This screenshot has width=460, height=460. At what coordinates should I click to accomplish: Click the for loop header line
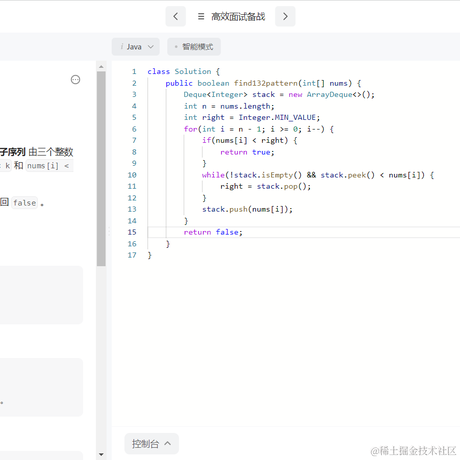(x=259, y=129)
